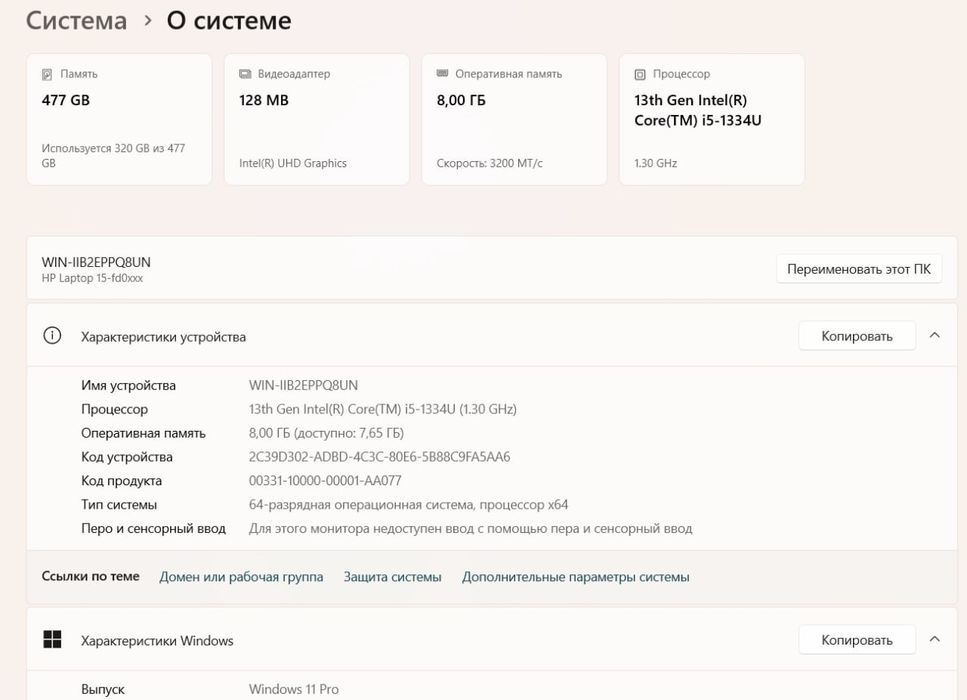This screenshot has width=967, height=700.
Task: Click the Windows logo icon
Action: [x=52, y=640]
